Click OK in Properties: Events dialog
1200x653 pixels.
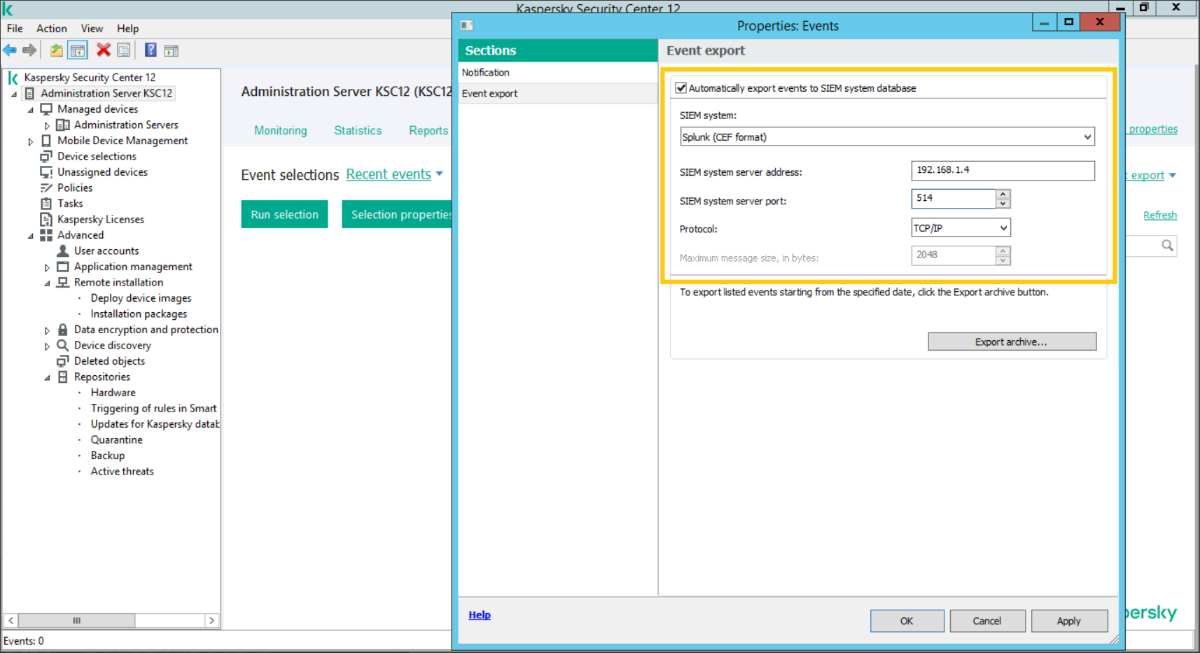coord(907,621)
